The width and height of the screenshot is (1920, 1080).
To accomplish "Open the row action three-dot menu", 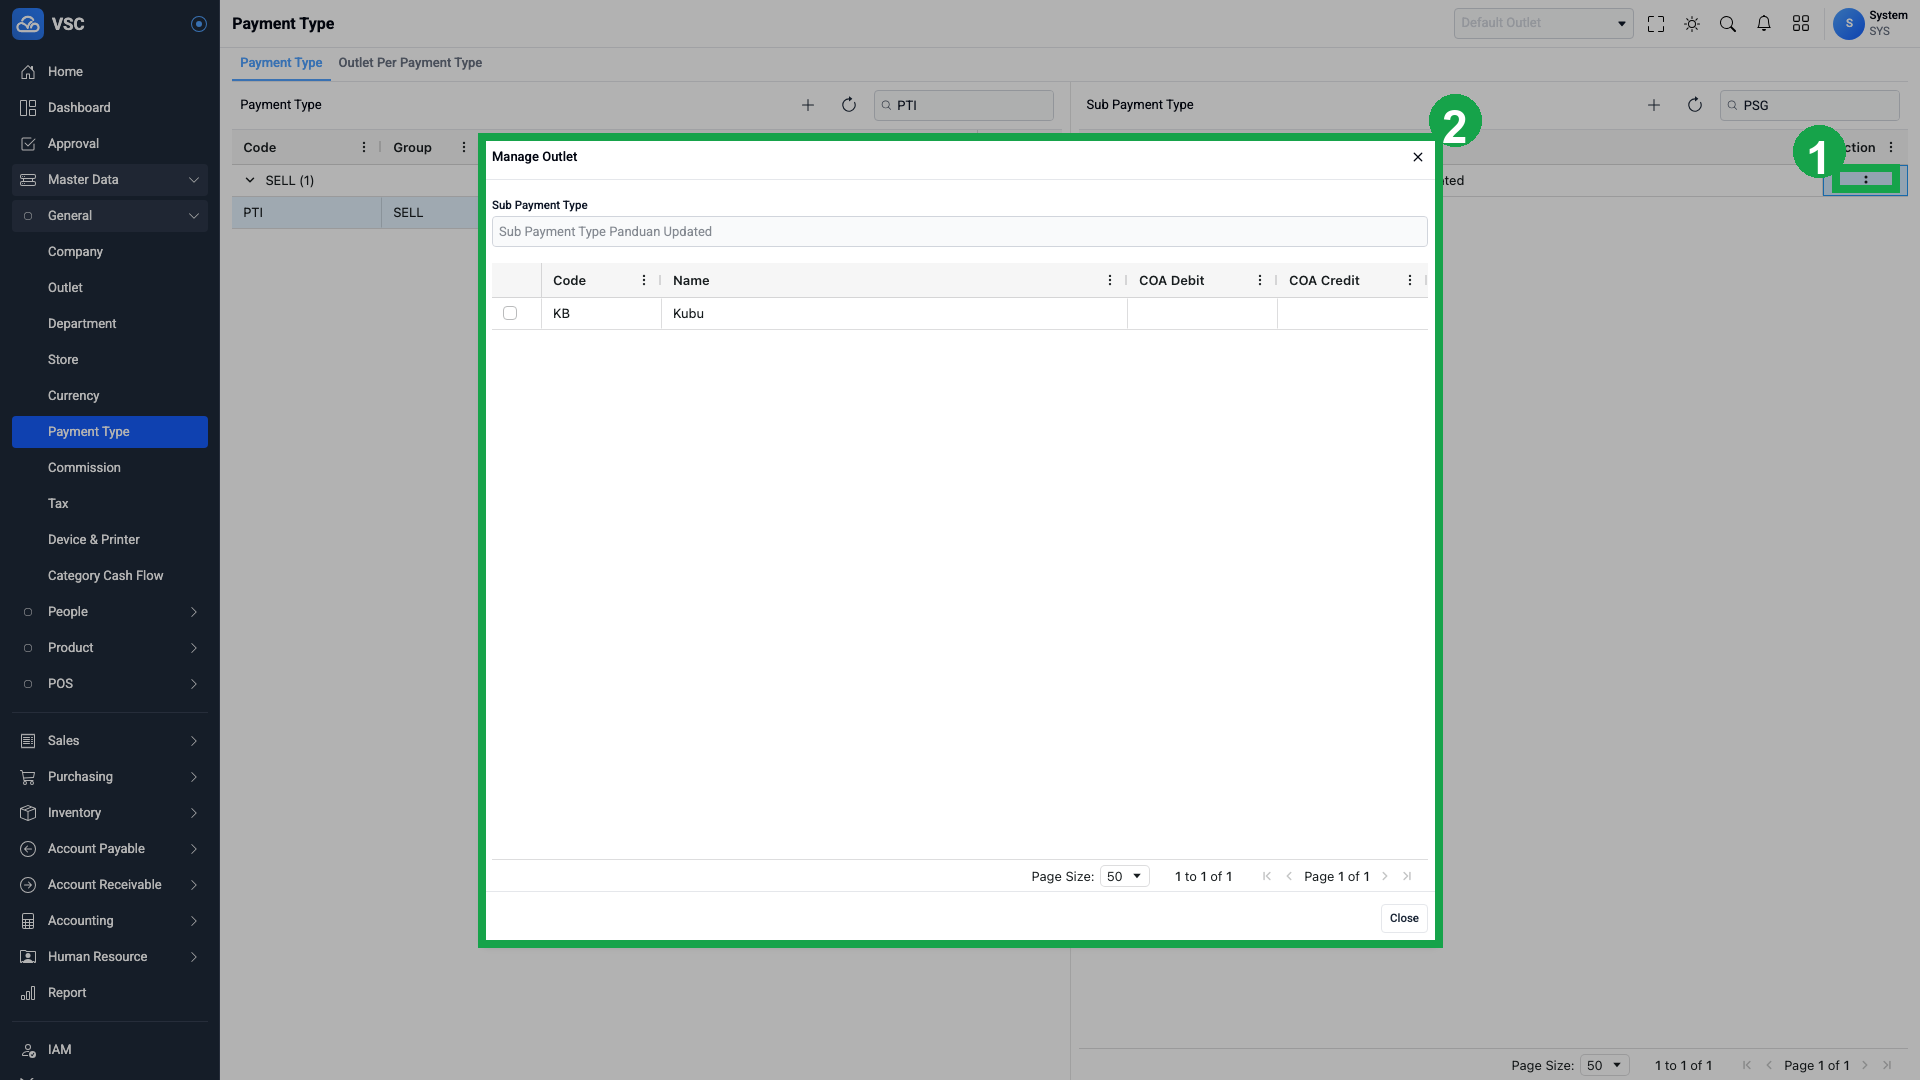I will [x=1866, y=180].
